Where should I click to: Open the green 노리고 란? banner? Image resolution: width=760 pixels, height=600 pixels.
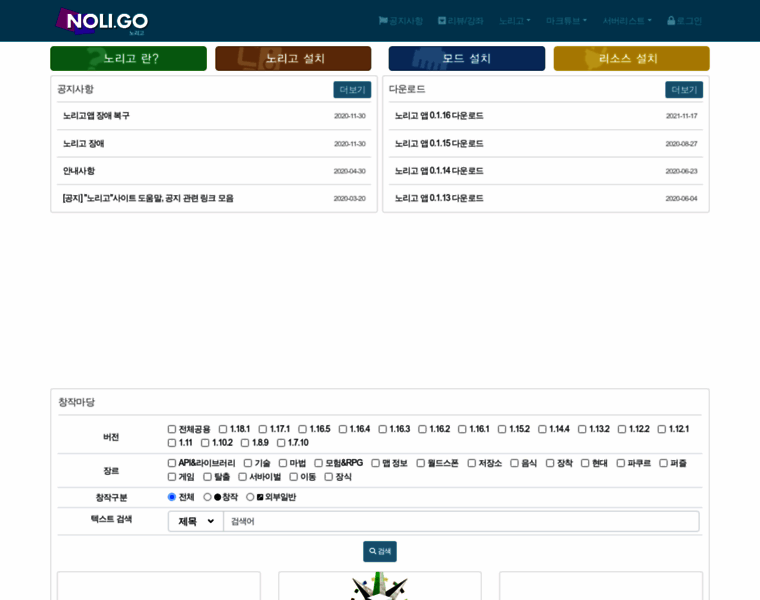point(128,59)
